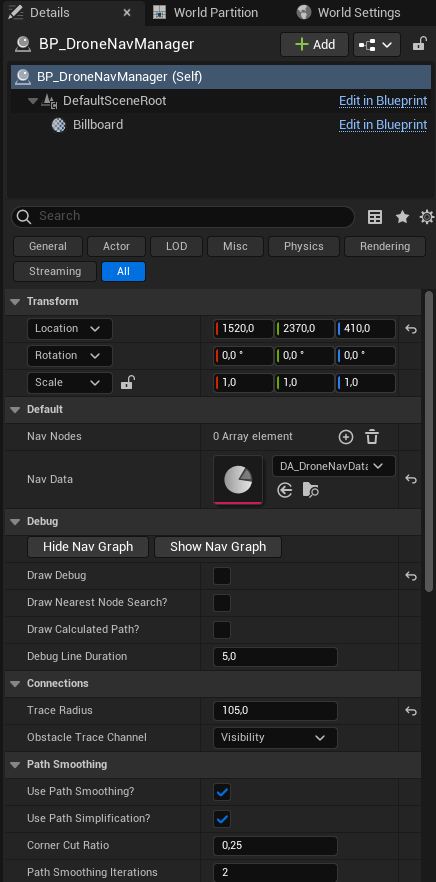The width and height of the screenshot is (436, 882).
Task: Collapse the Default section
Action: coord(15,410)
